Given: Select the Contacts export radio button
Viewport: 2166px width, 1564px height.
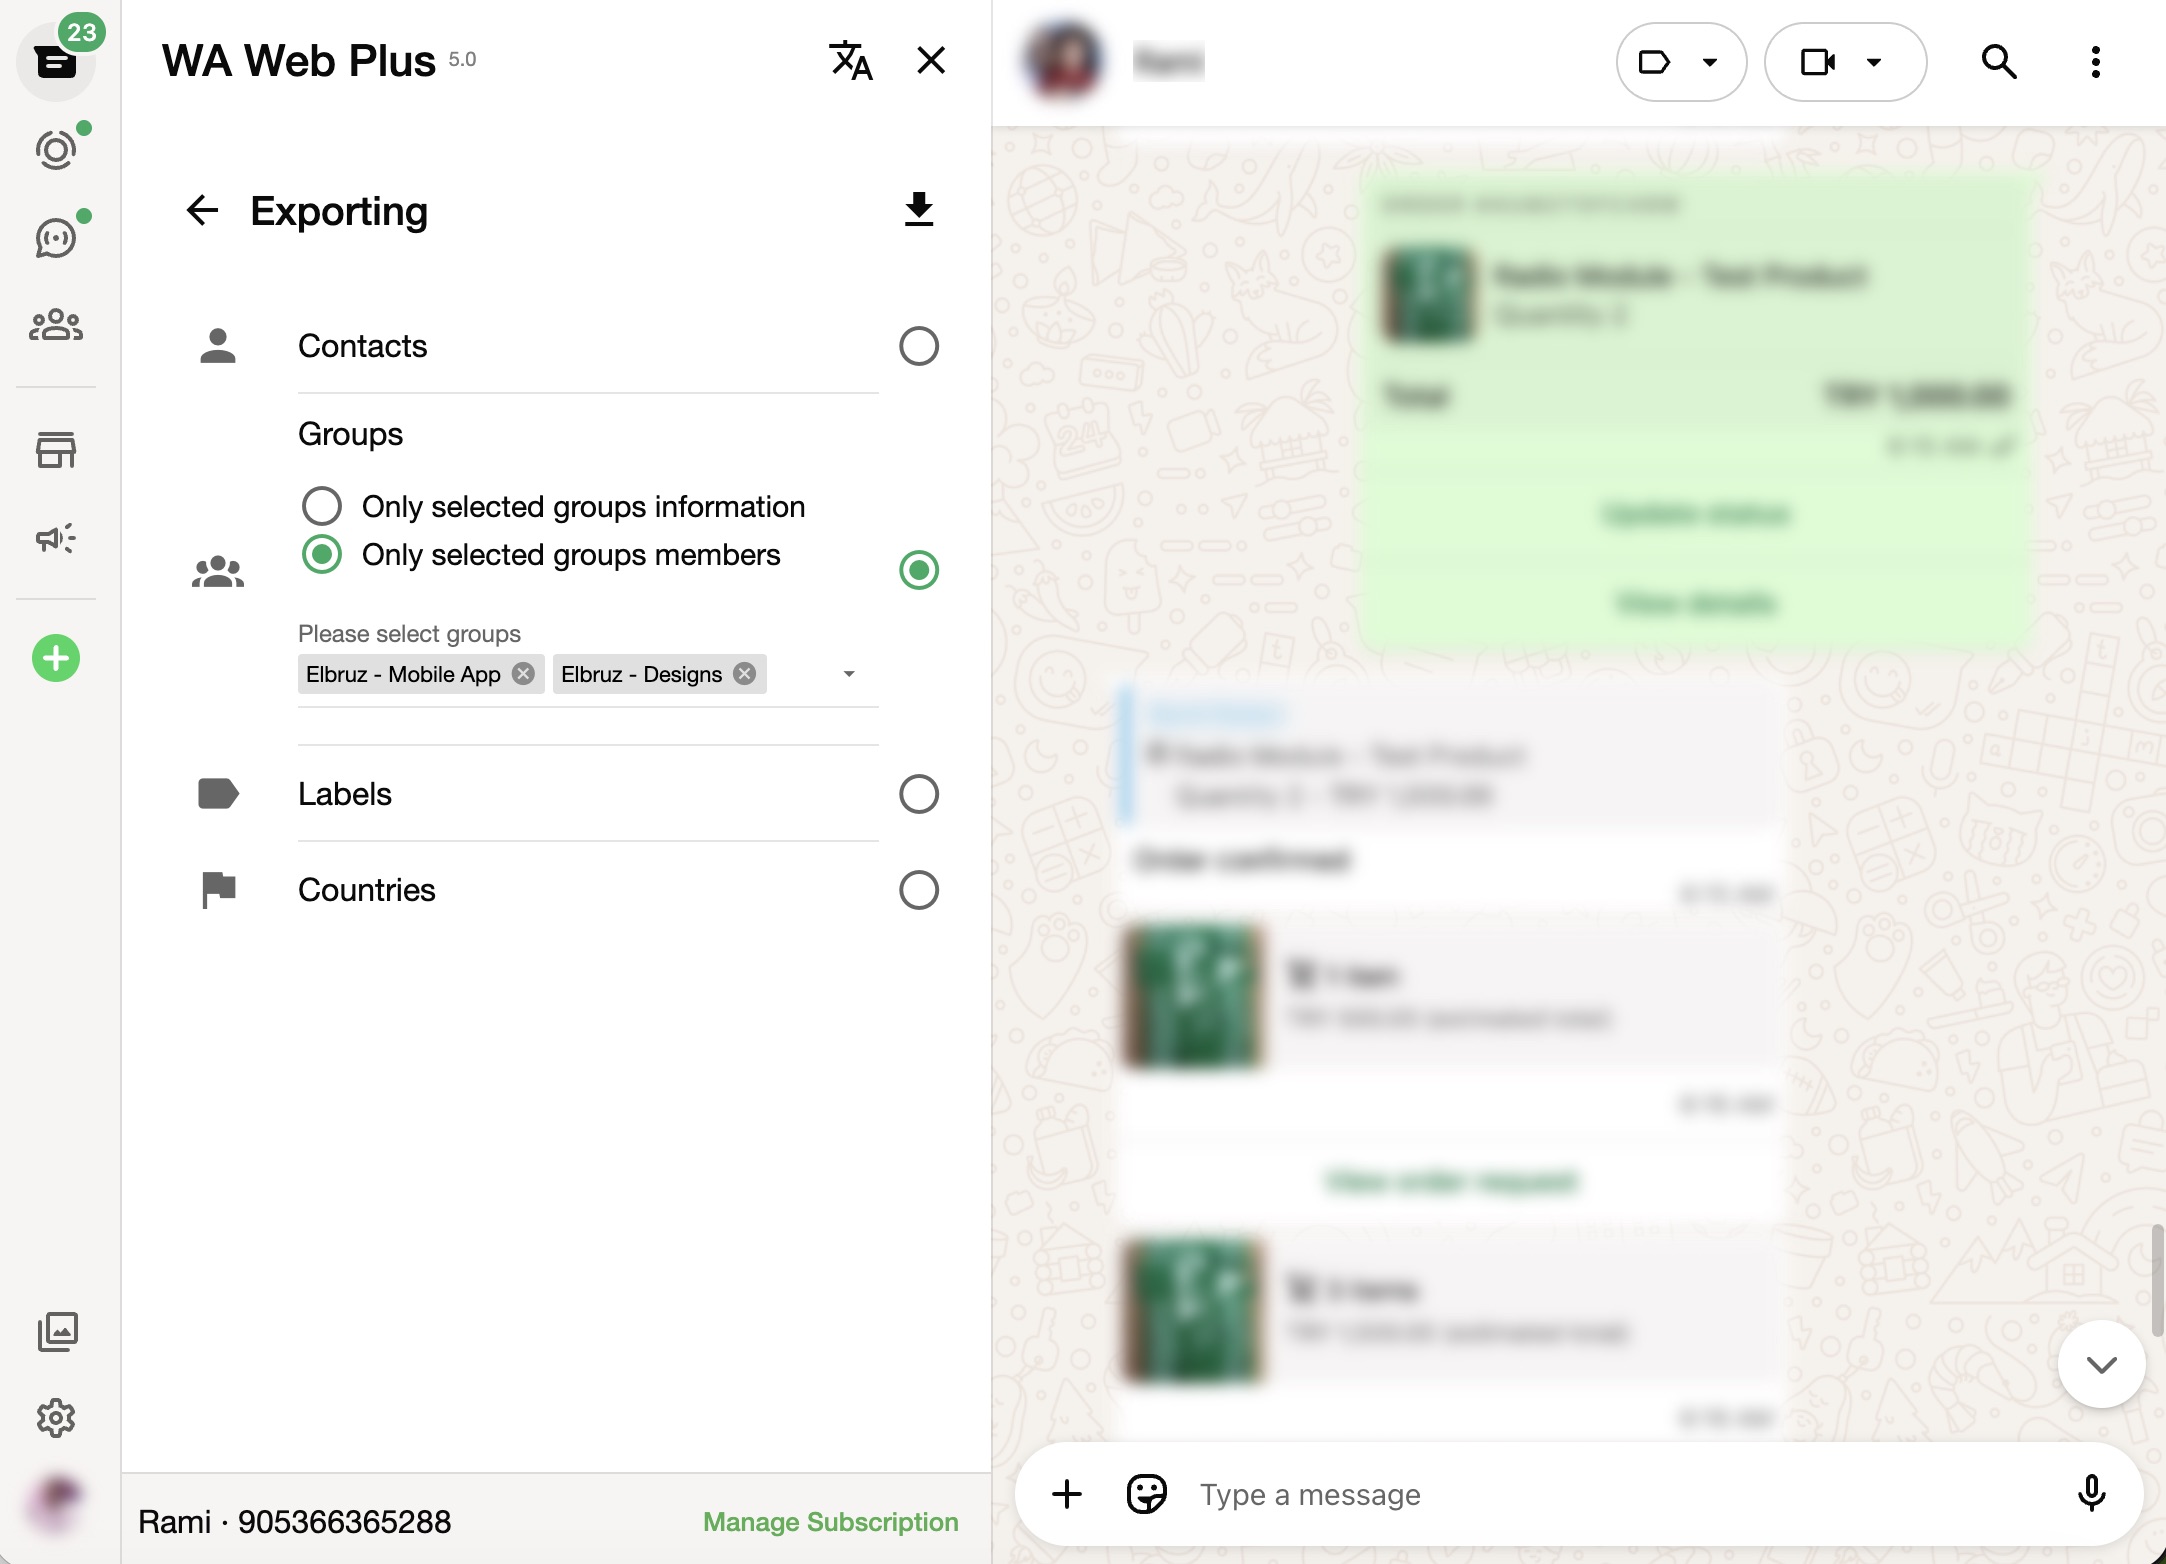Looking at the screenshot, I should (x=918, y=346).
